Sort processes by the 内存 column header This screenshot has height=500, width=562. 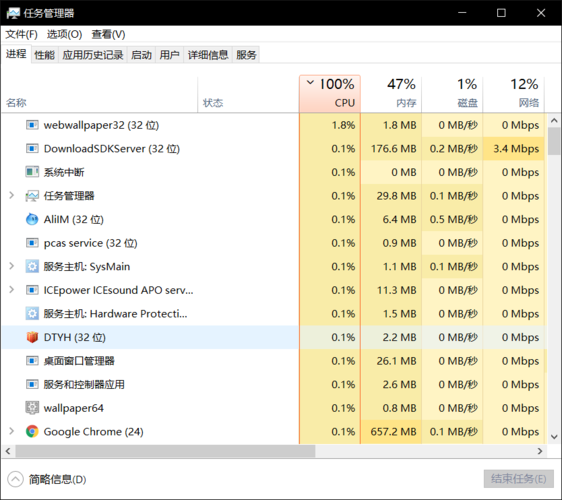(391, 94)
